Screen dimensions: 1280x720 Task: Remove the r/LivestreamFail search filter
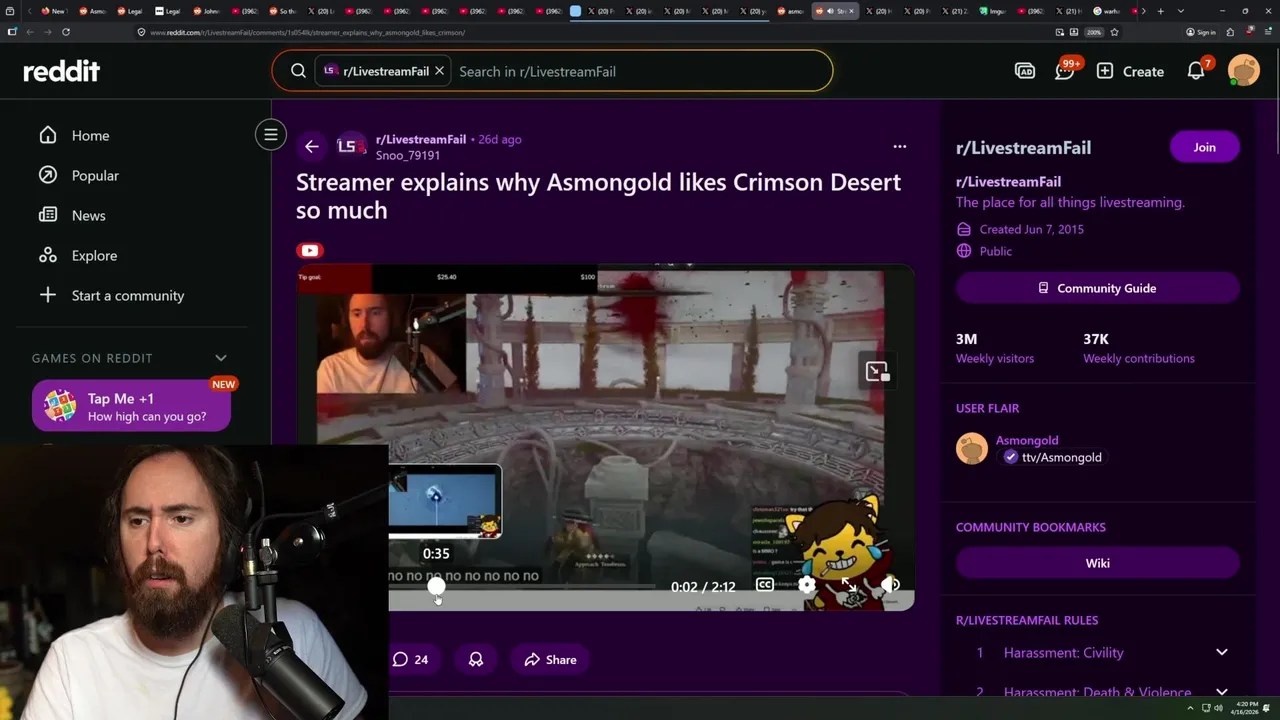click(x=439, y=71)
